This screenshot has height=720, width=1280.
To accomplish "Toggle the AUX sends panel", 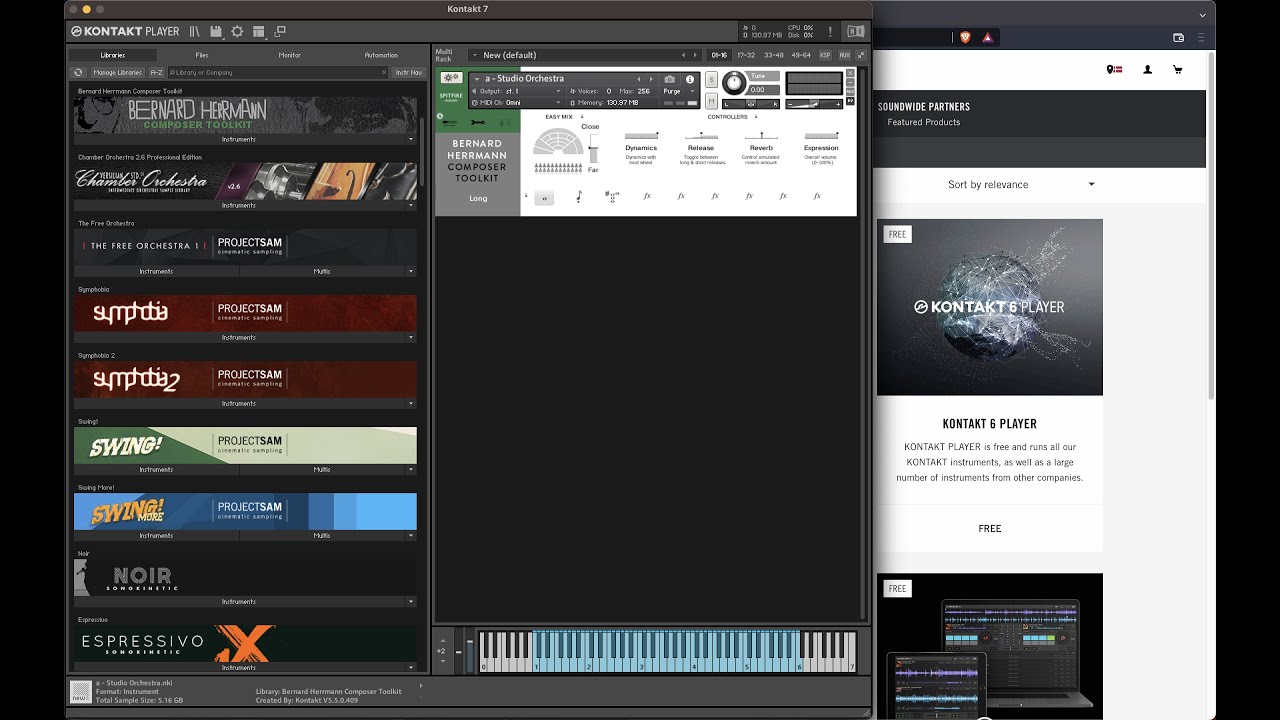I will tap(844, 55).
